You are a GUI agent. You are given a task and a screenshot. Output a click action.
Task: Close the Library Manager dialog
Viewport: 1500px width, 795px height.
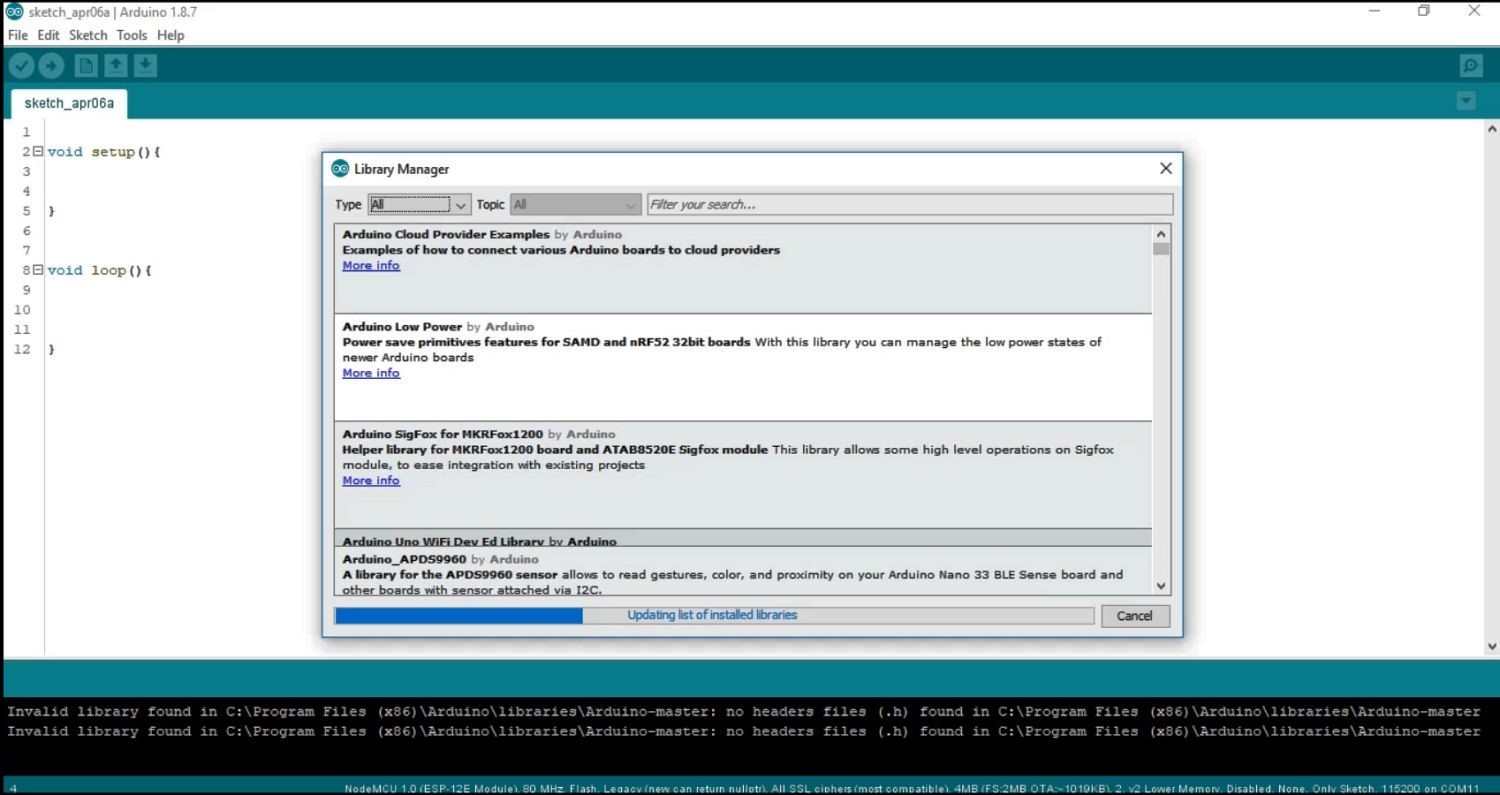1165,168
